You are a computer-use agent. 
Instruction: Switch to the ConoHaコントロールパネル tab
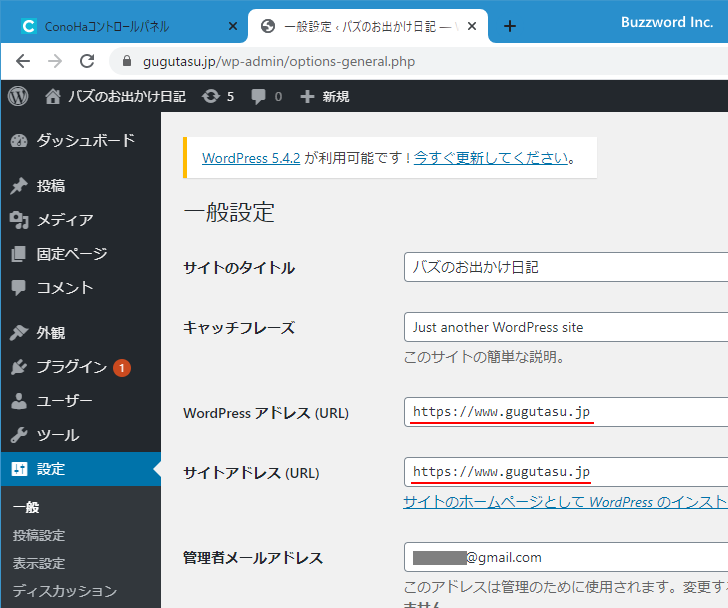(x=107, y=26)
